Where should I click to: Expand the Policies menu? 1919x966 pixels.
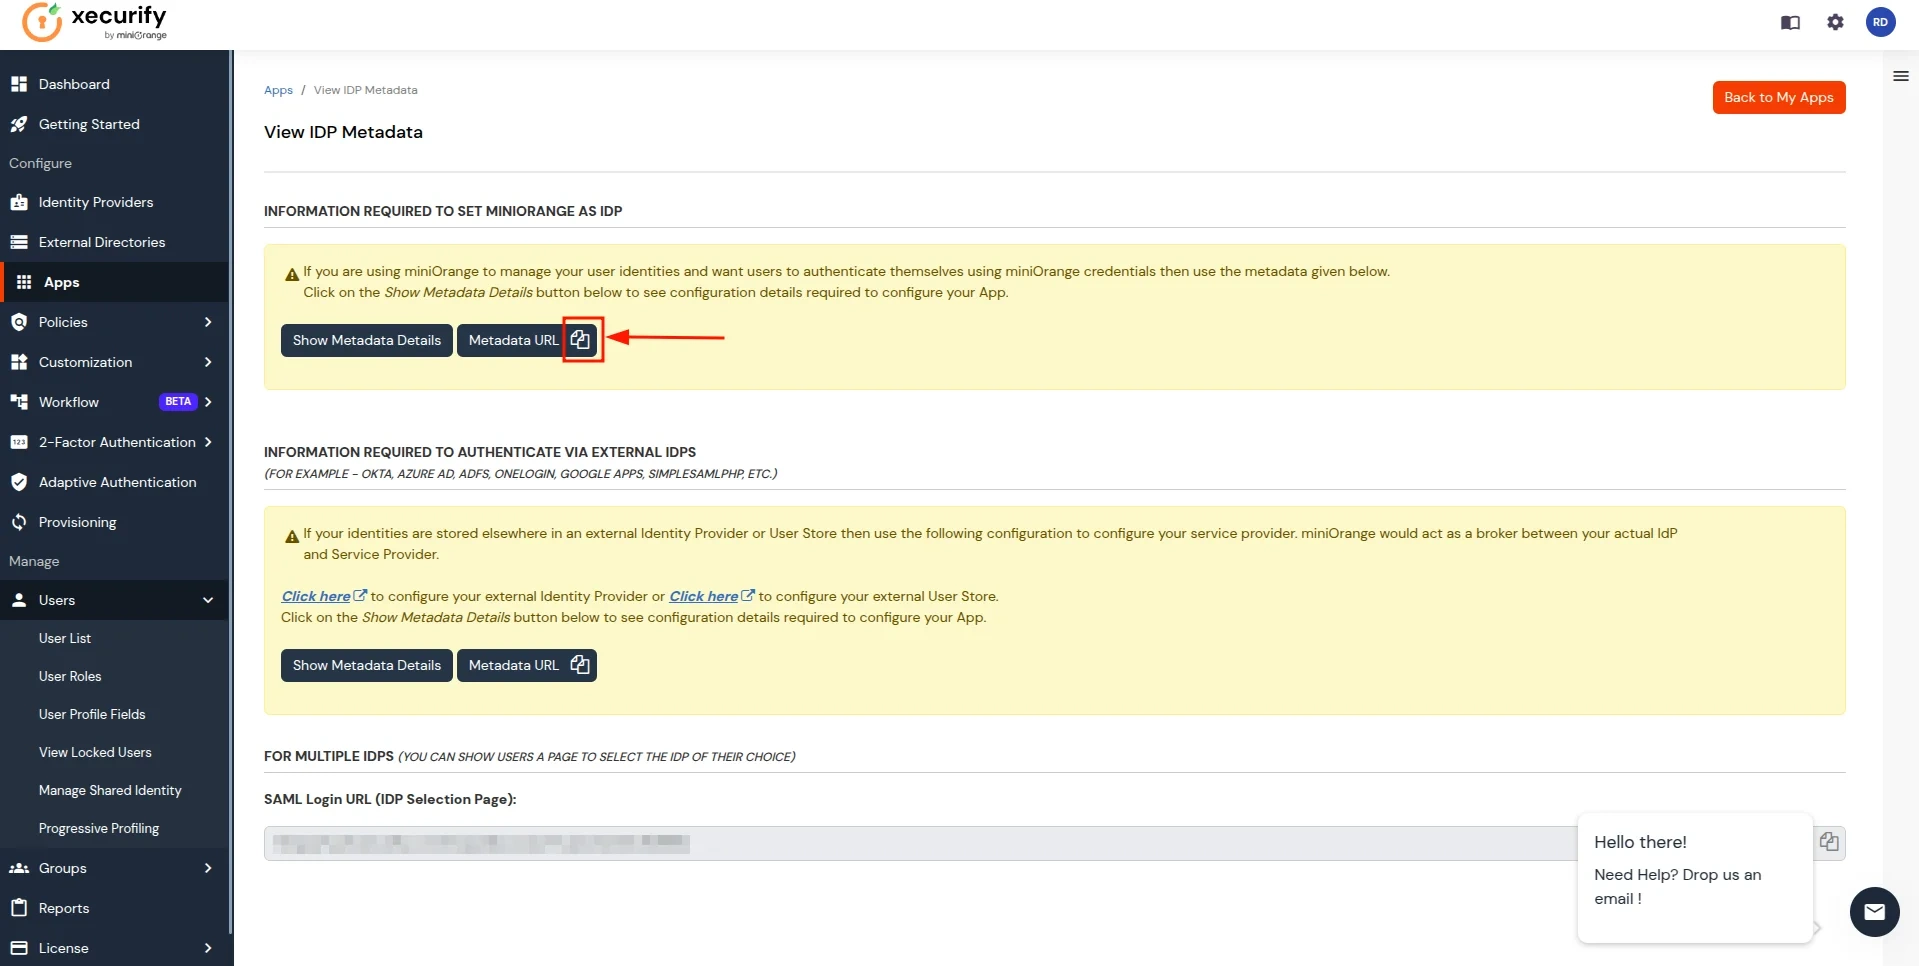coord(113,322)
